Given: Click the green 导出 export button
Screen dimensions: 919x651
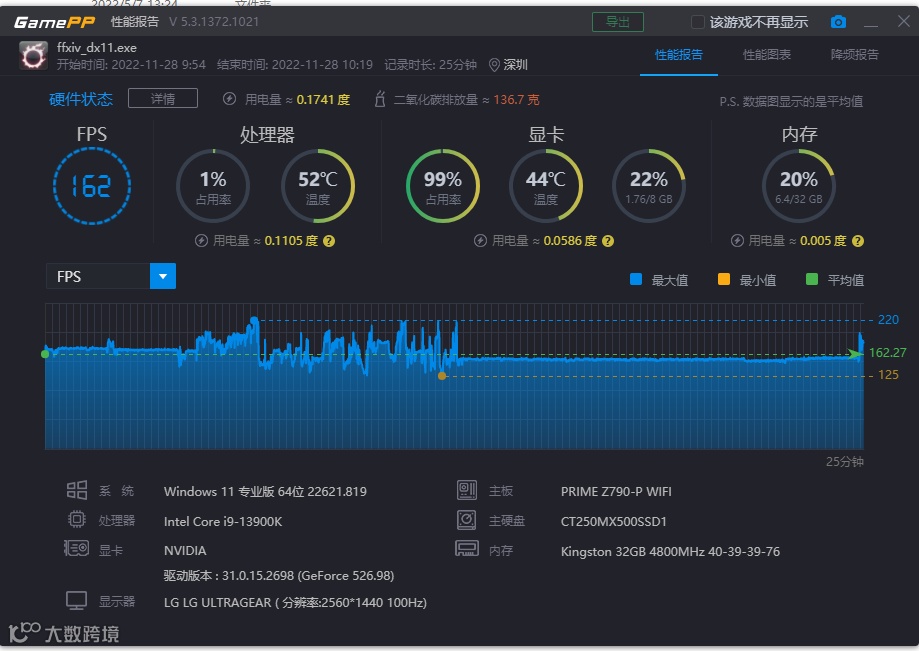Looking at the screenshot, I should click(618, 22).
